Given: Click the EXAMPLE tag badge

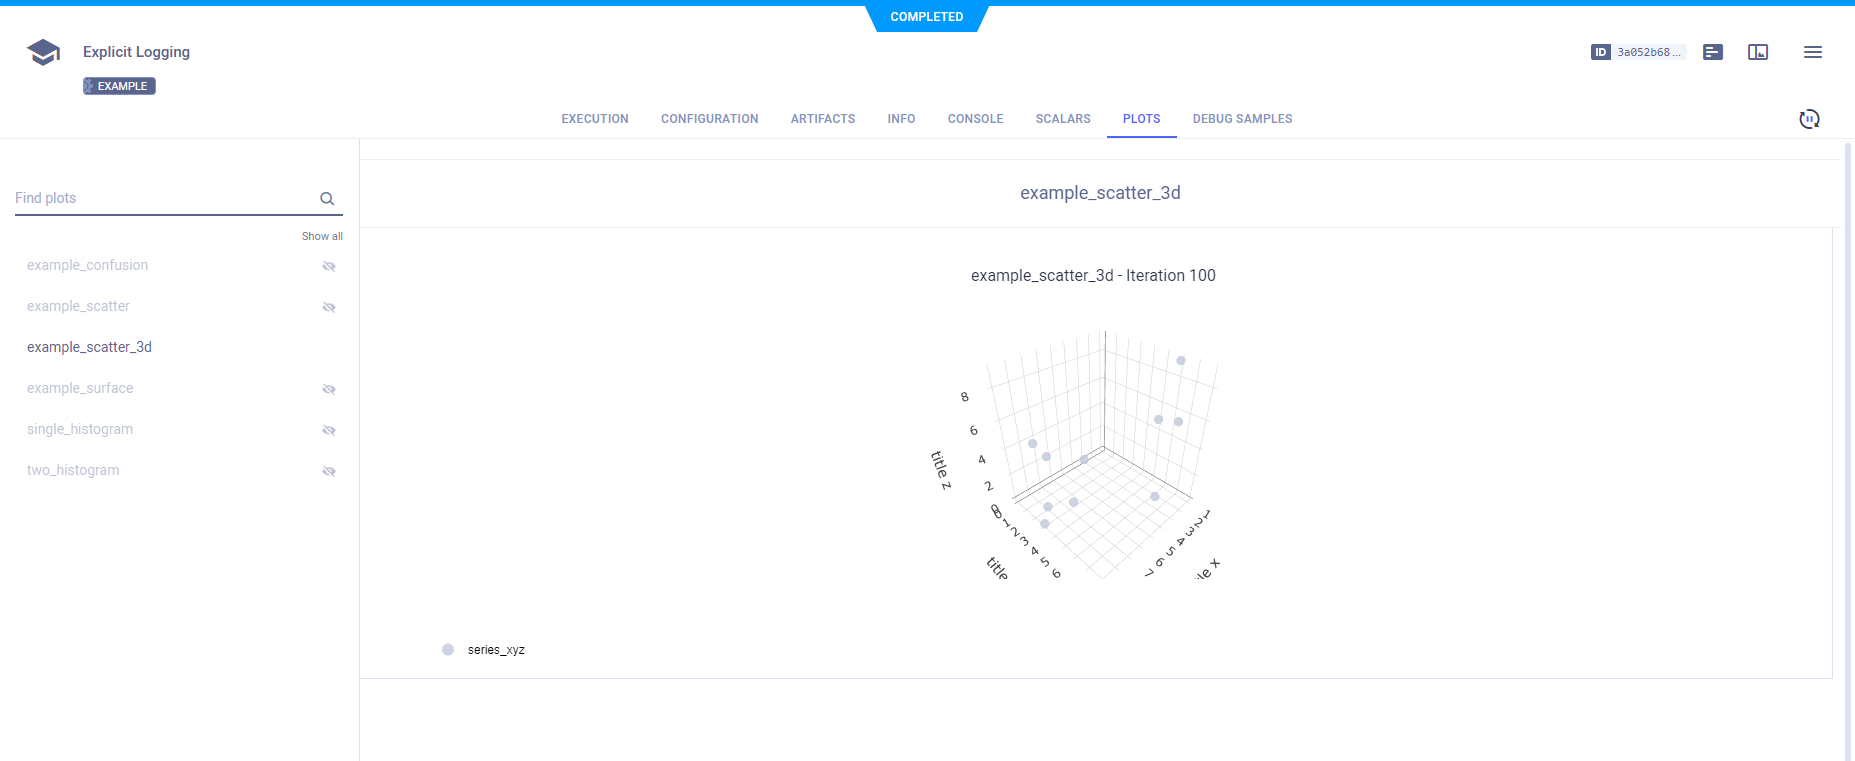Looking at the screenshot, I should point(119,86).
